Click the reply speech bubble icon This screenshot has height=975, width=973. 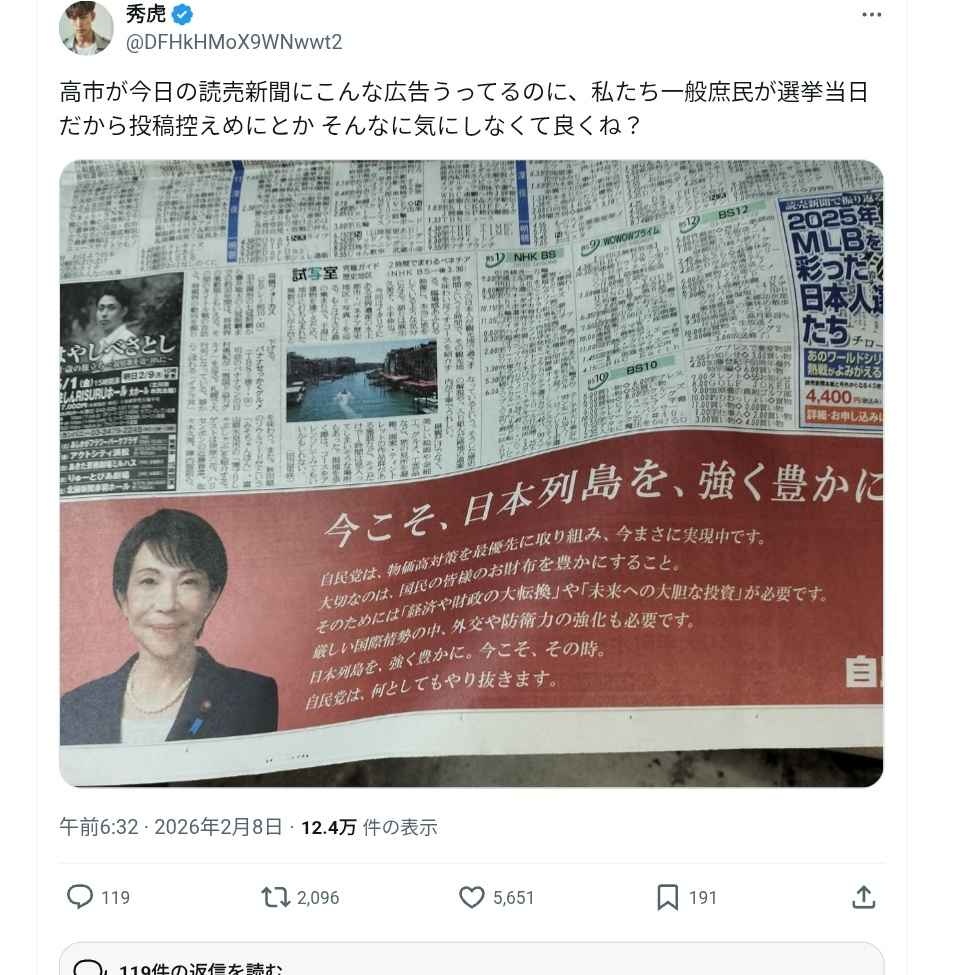click(x=80, y=897)
